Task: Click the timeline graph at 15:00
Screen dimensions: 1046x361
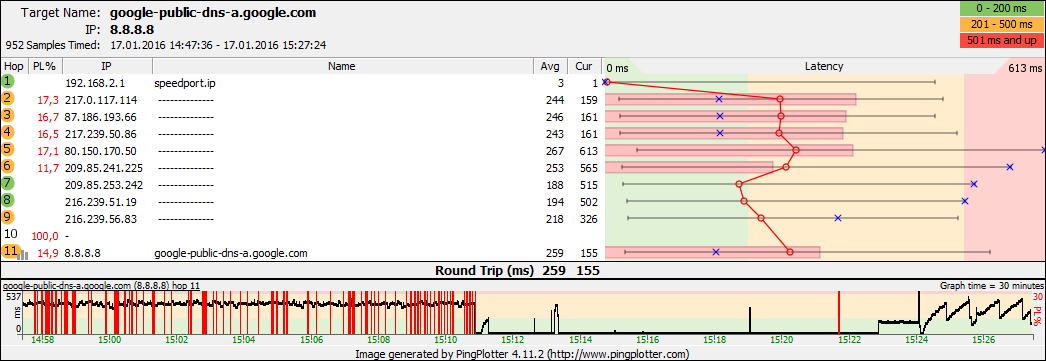Action: click(x=109, y=312)
